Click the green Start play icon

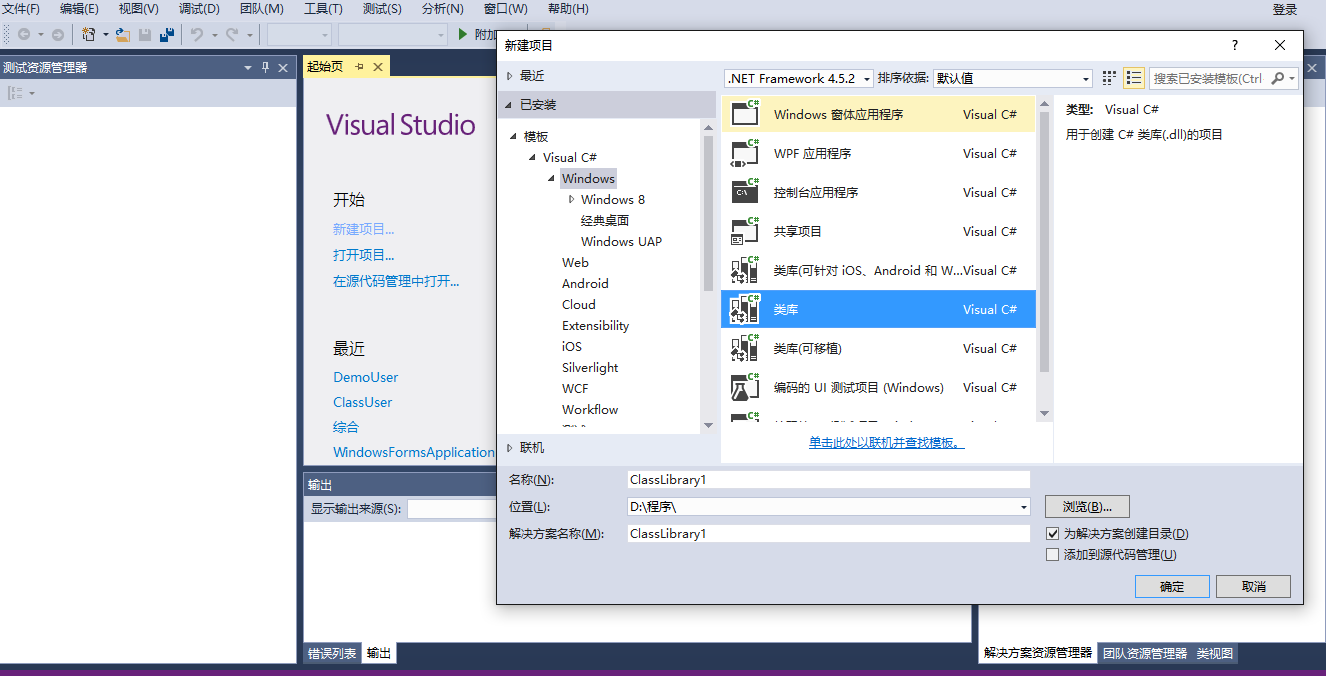pyautogui.click(x=463, y=34)
